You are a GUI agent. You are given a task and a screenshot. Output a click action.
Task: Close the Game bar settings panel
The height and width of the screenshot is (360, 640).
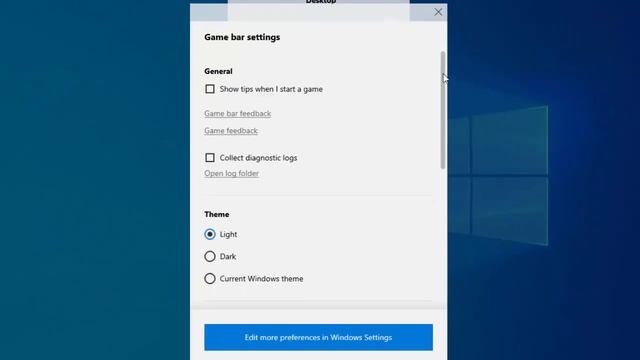438,12
